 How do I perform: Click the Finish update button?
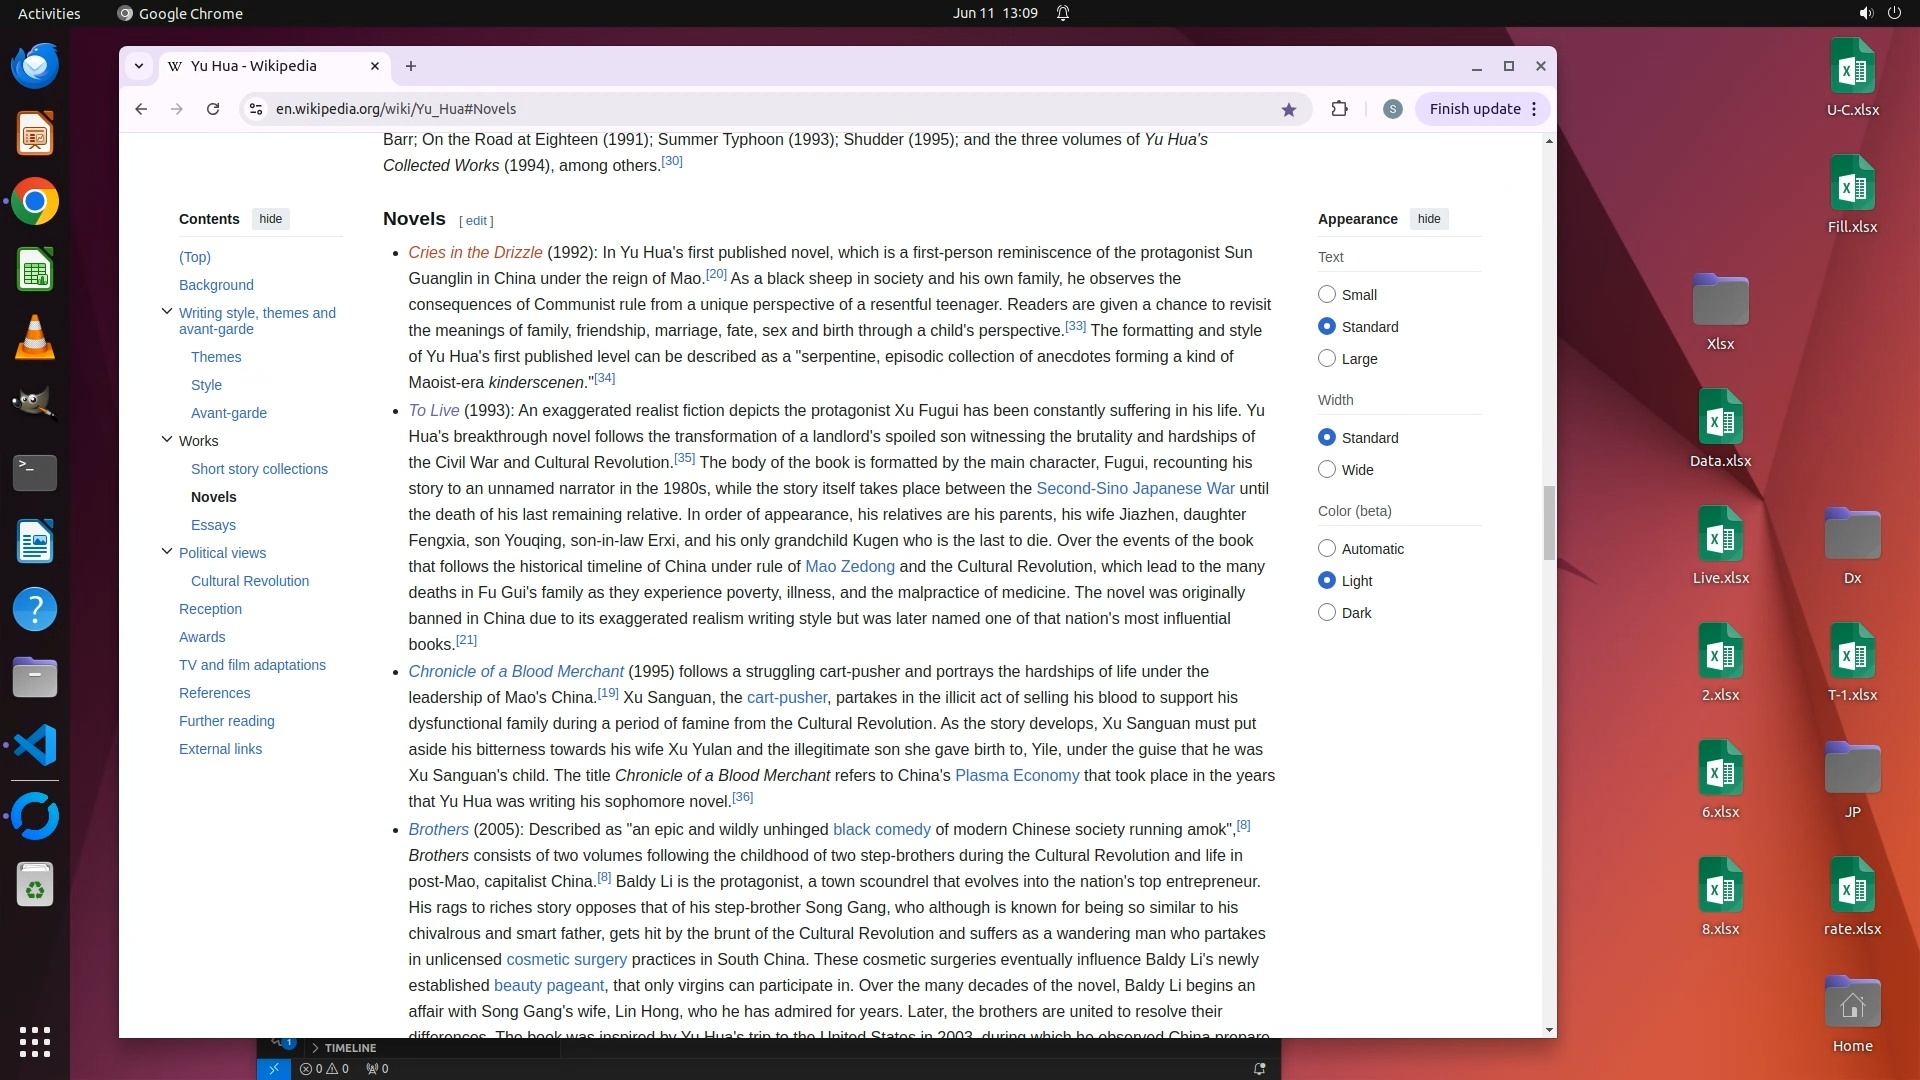[x=1474, y=109]
